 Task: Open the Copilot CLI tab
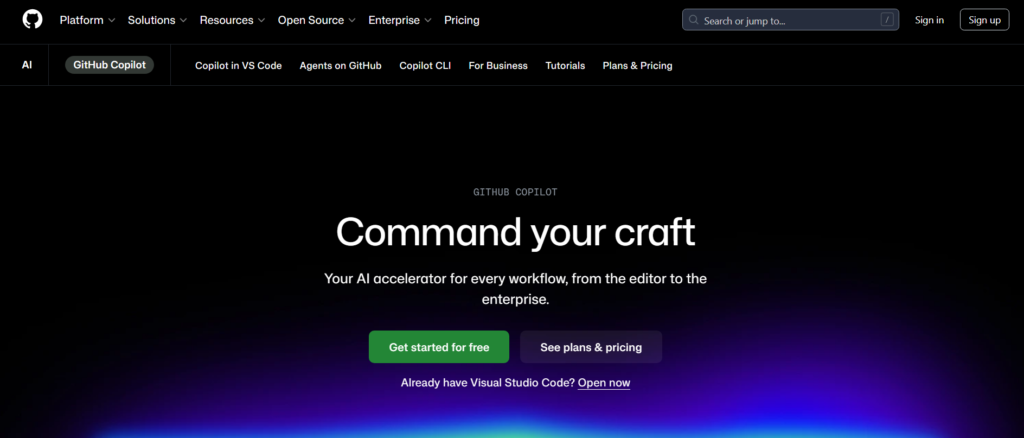point(425,65)
